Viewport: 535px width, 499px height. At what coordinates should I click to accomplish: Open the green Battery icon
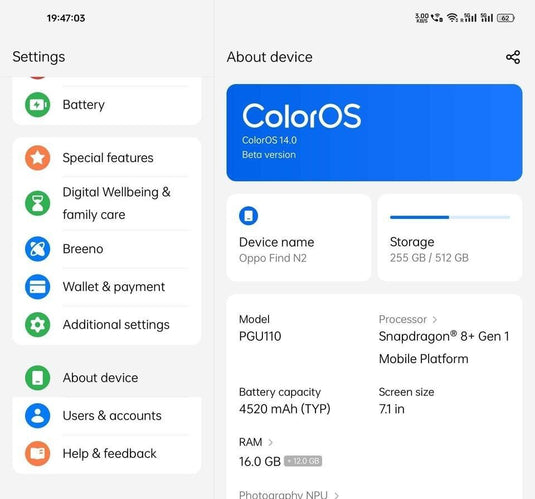click(38, 104)
